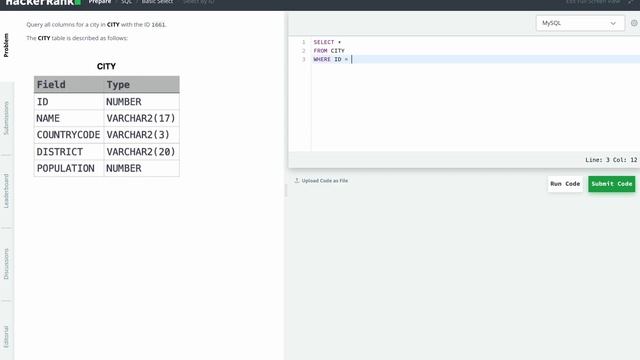The width and height of the screenshot is (640, 360).
Task: Click the Type column header
Action: coord(141,84)
